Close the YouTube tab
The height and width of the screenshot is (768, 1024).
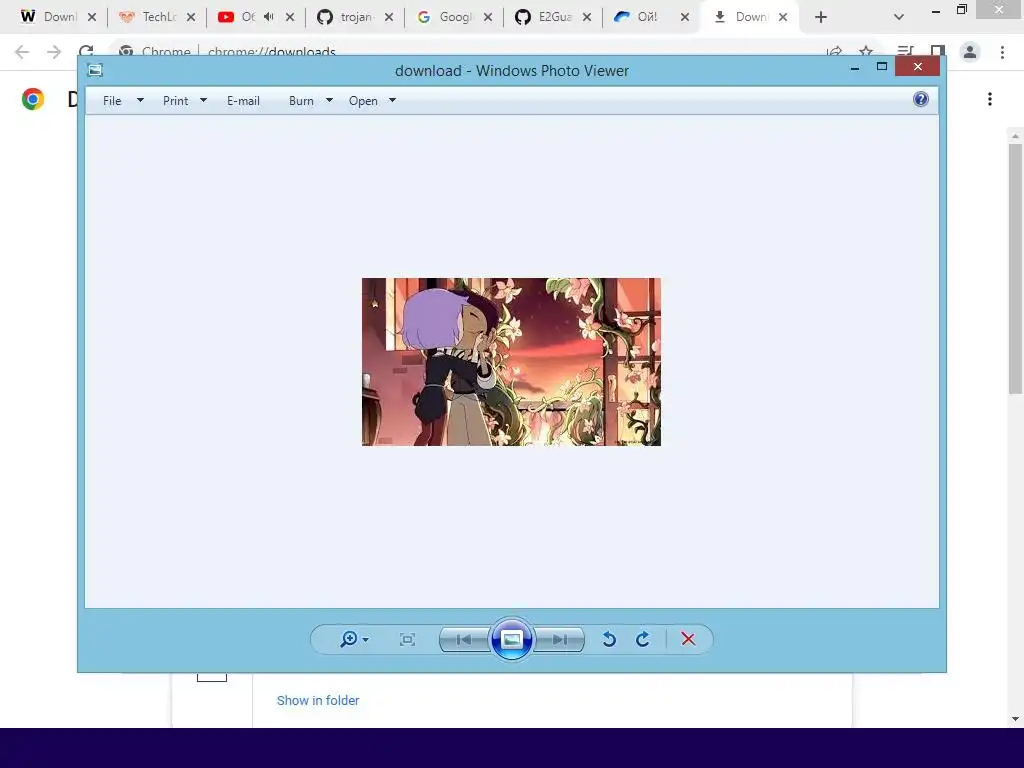tap(290, 18)
